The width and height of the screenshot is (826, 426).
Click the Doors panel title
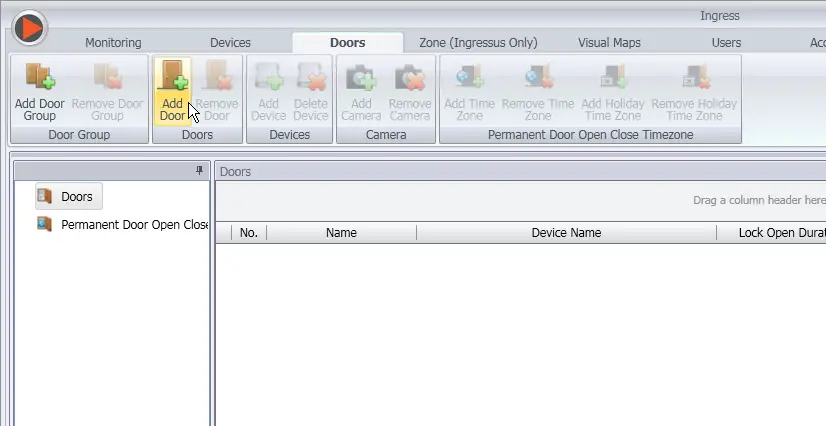[x=235, y=172]
